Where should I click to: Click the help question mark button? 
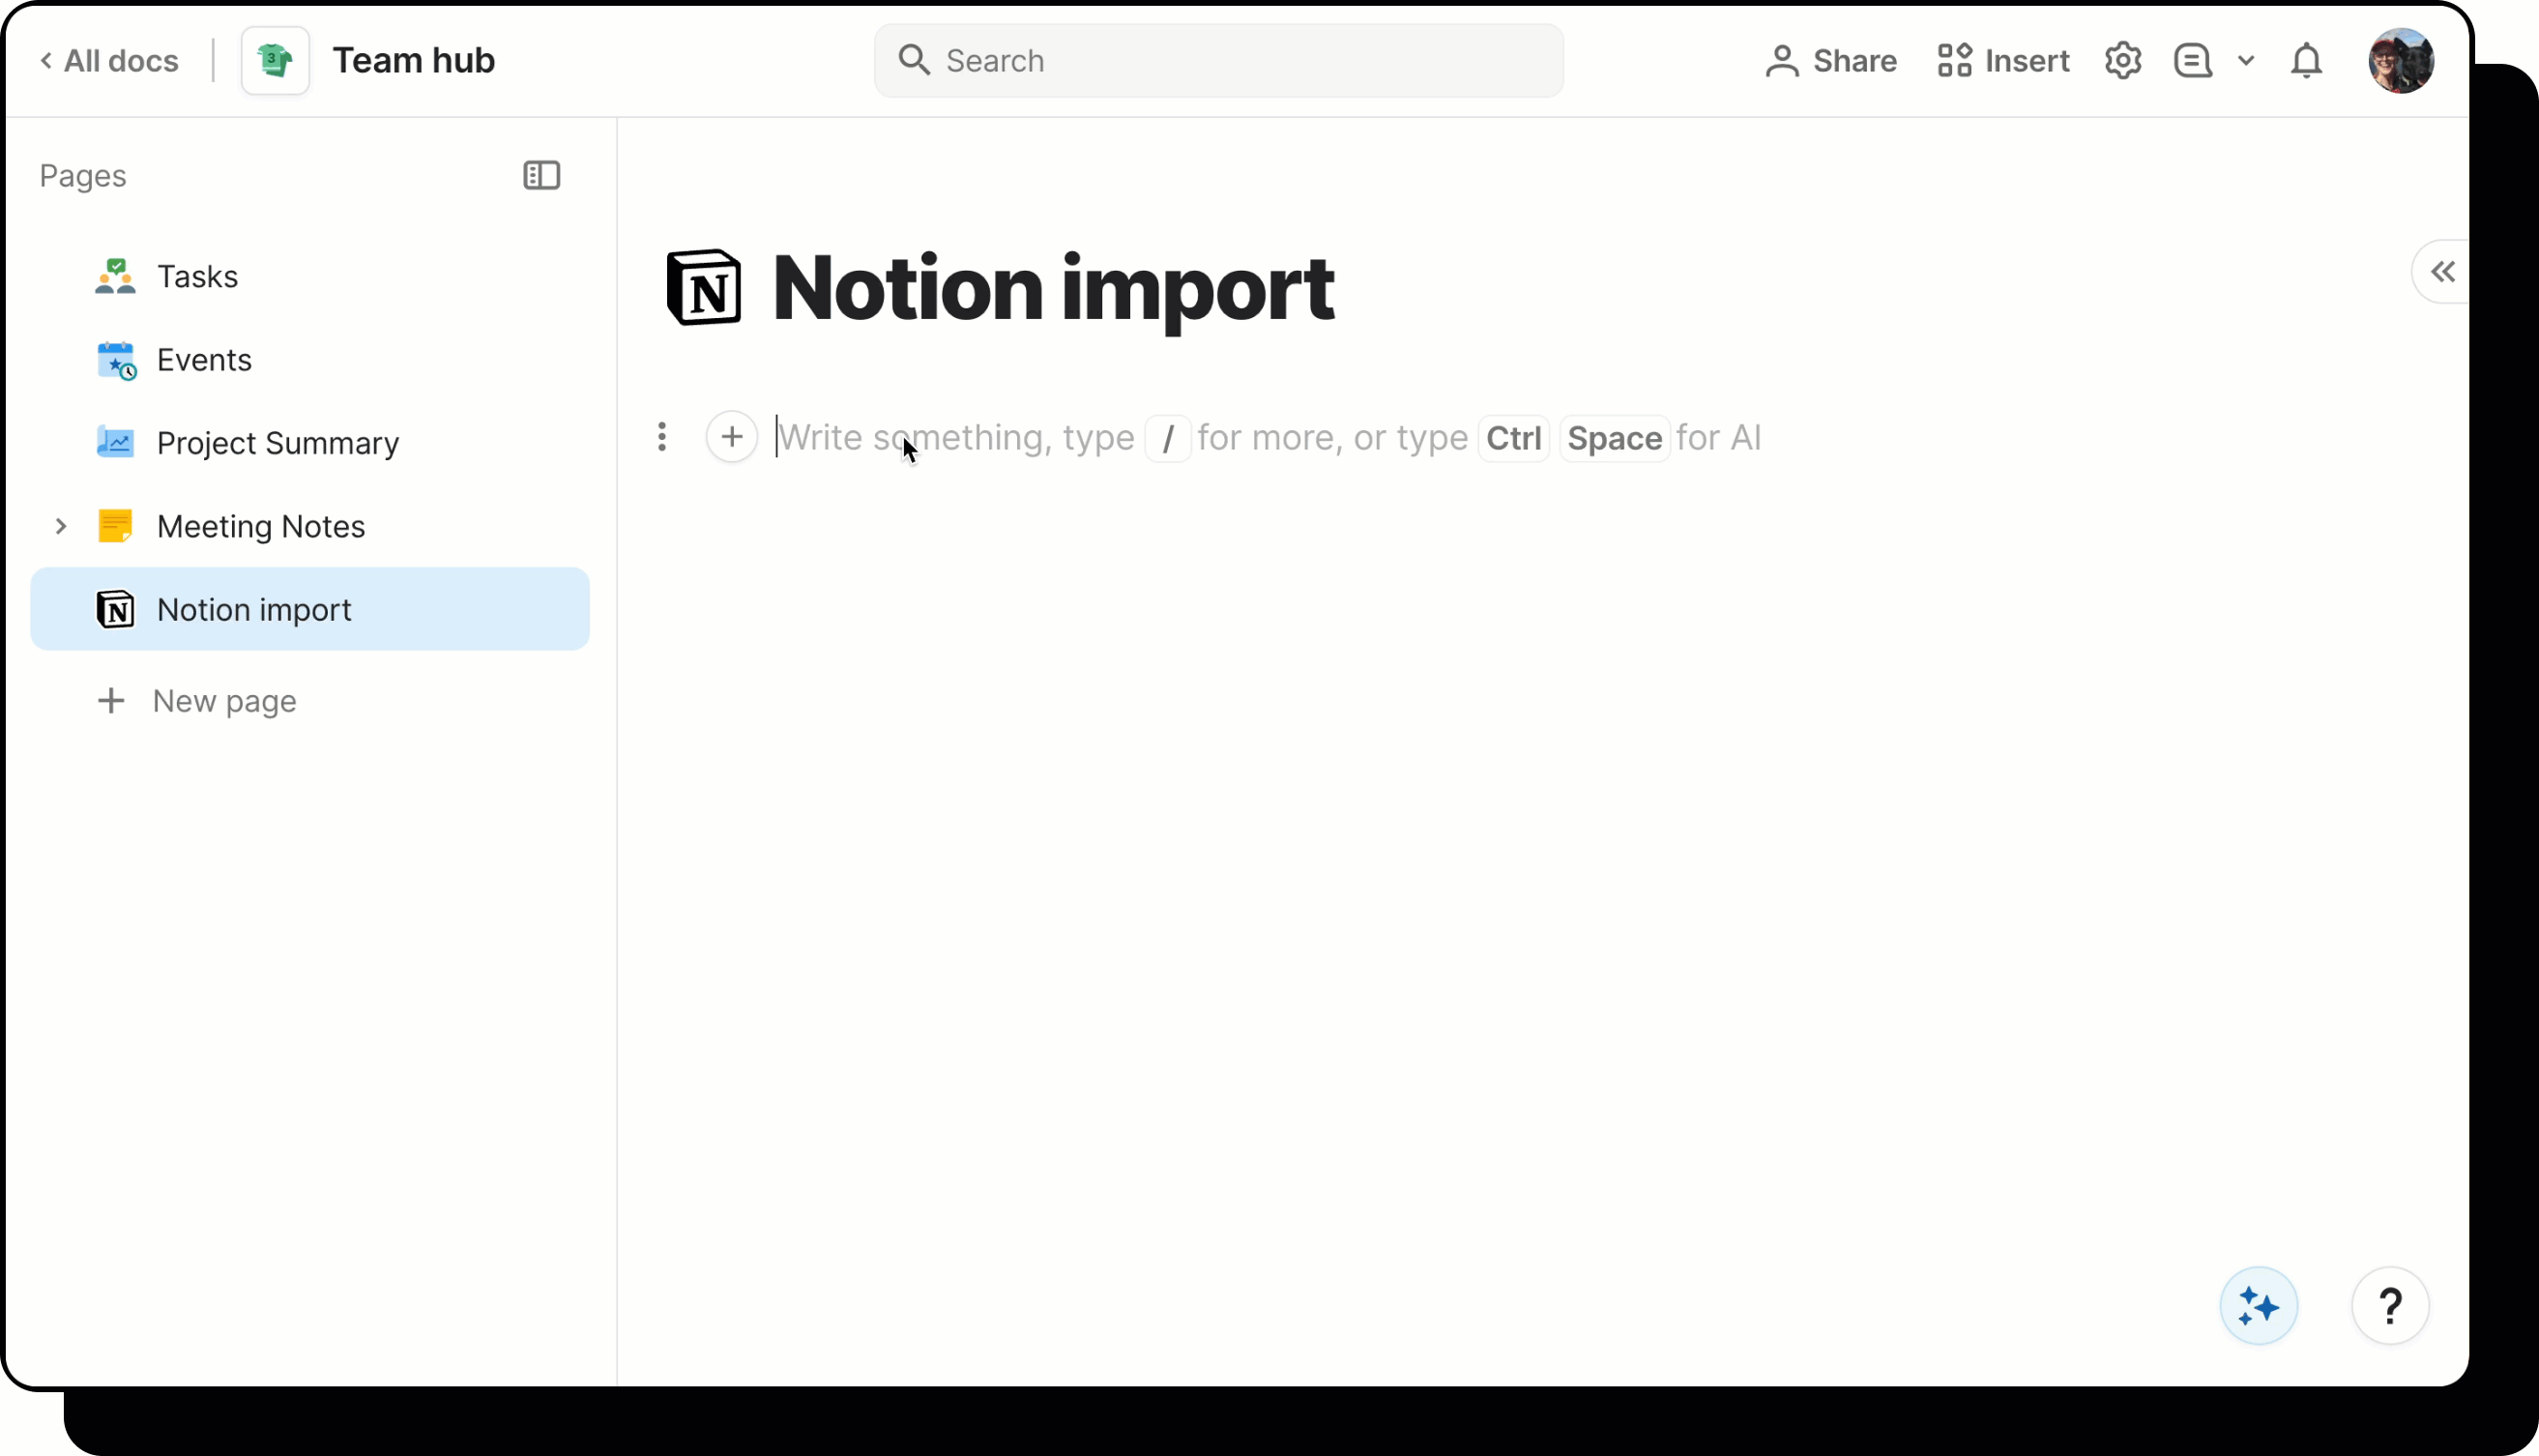(x=2389, y=1306)
